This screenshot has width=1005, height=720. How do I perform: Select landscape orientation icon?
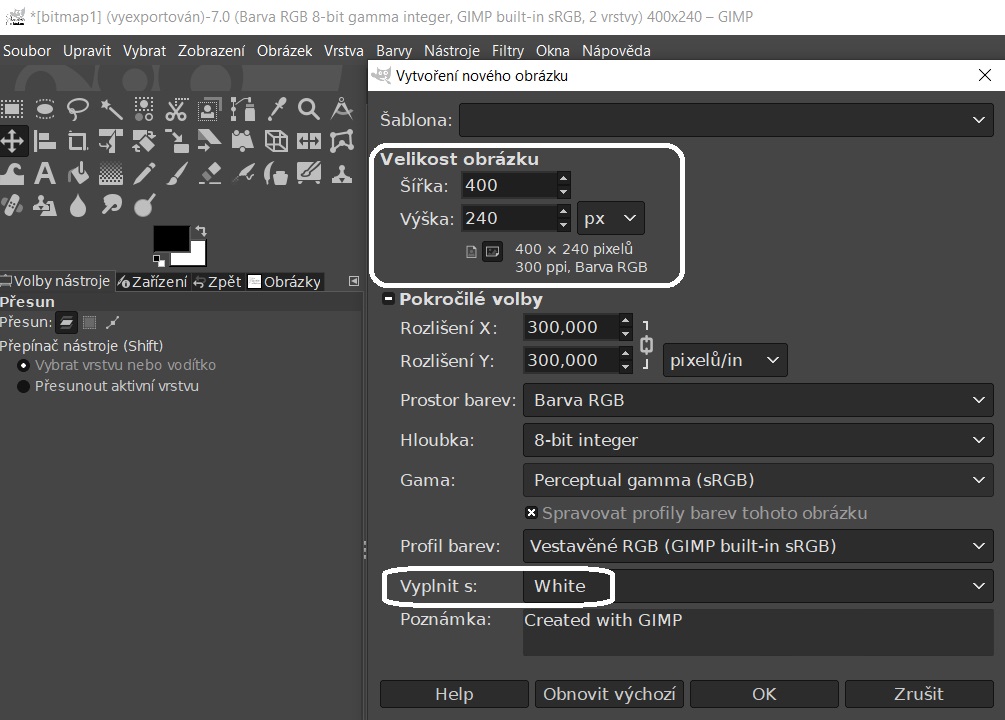click(x=492, y=252)
